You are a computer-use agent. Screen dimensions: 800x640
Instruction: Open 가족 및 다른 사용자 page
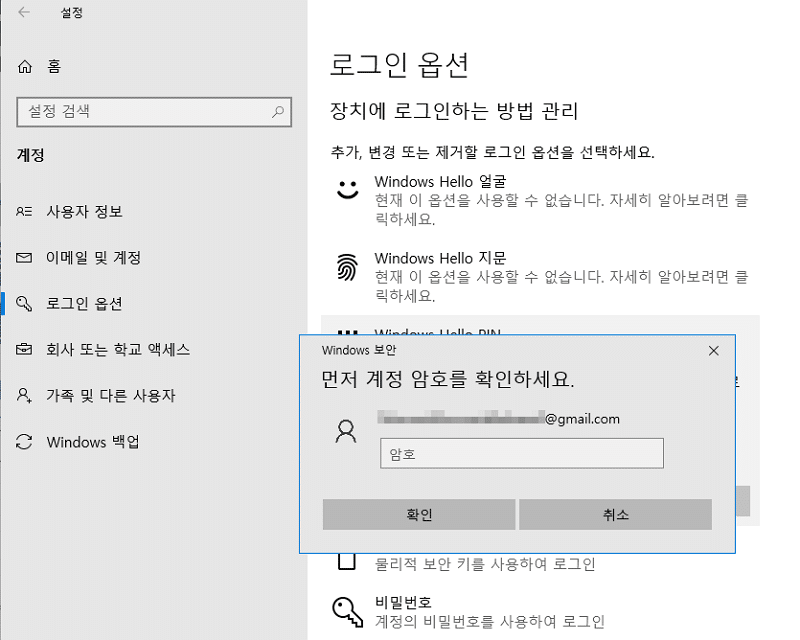(x=111, y=396)
